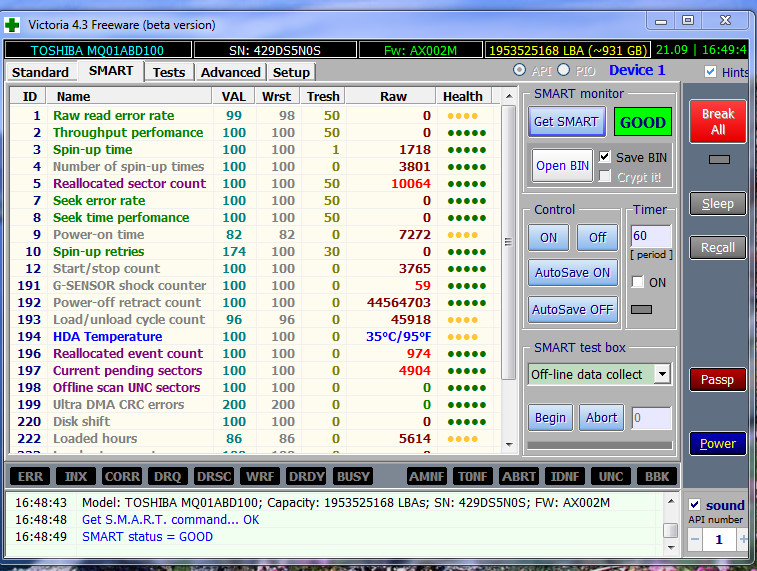This screenshot has width=757, height=571.
Task: Enable the Timer ON checkbox
Action: click(638, 282)
